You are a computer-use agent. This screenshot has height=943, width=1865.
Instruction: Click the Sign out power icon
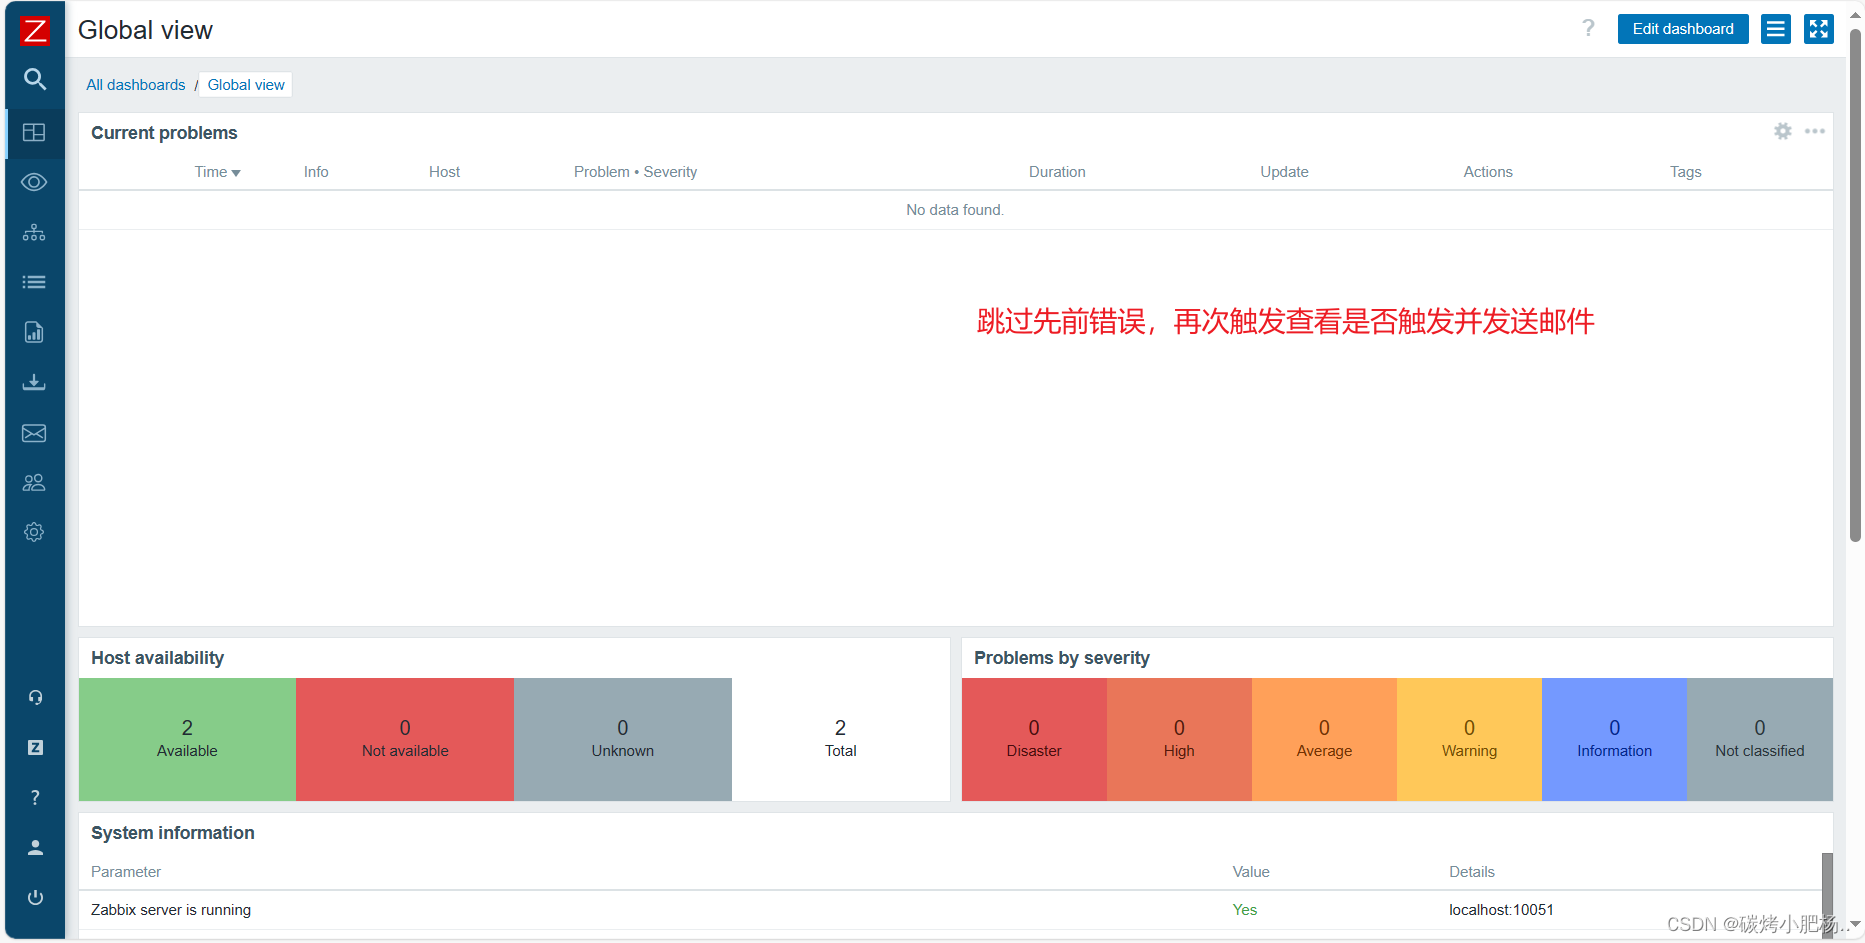click(x=35, y=897)
